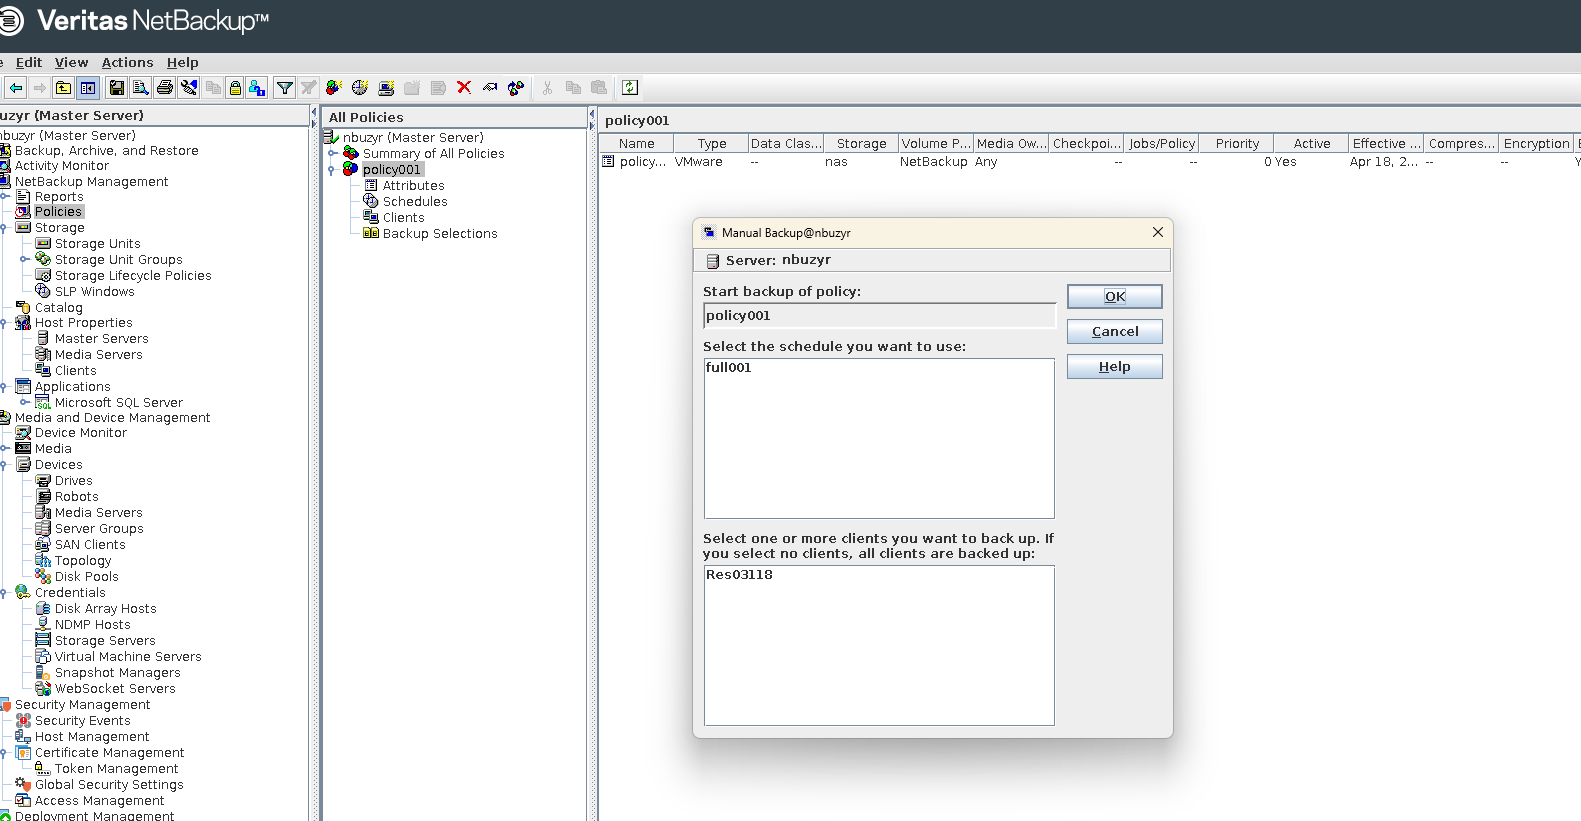Open Device Monitor in the left tree
The width and height of the screenshot is (1581, 821).
coord(81,433)
